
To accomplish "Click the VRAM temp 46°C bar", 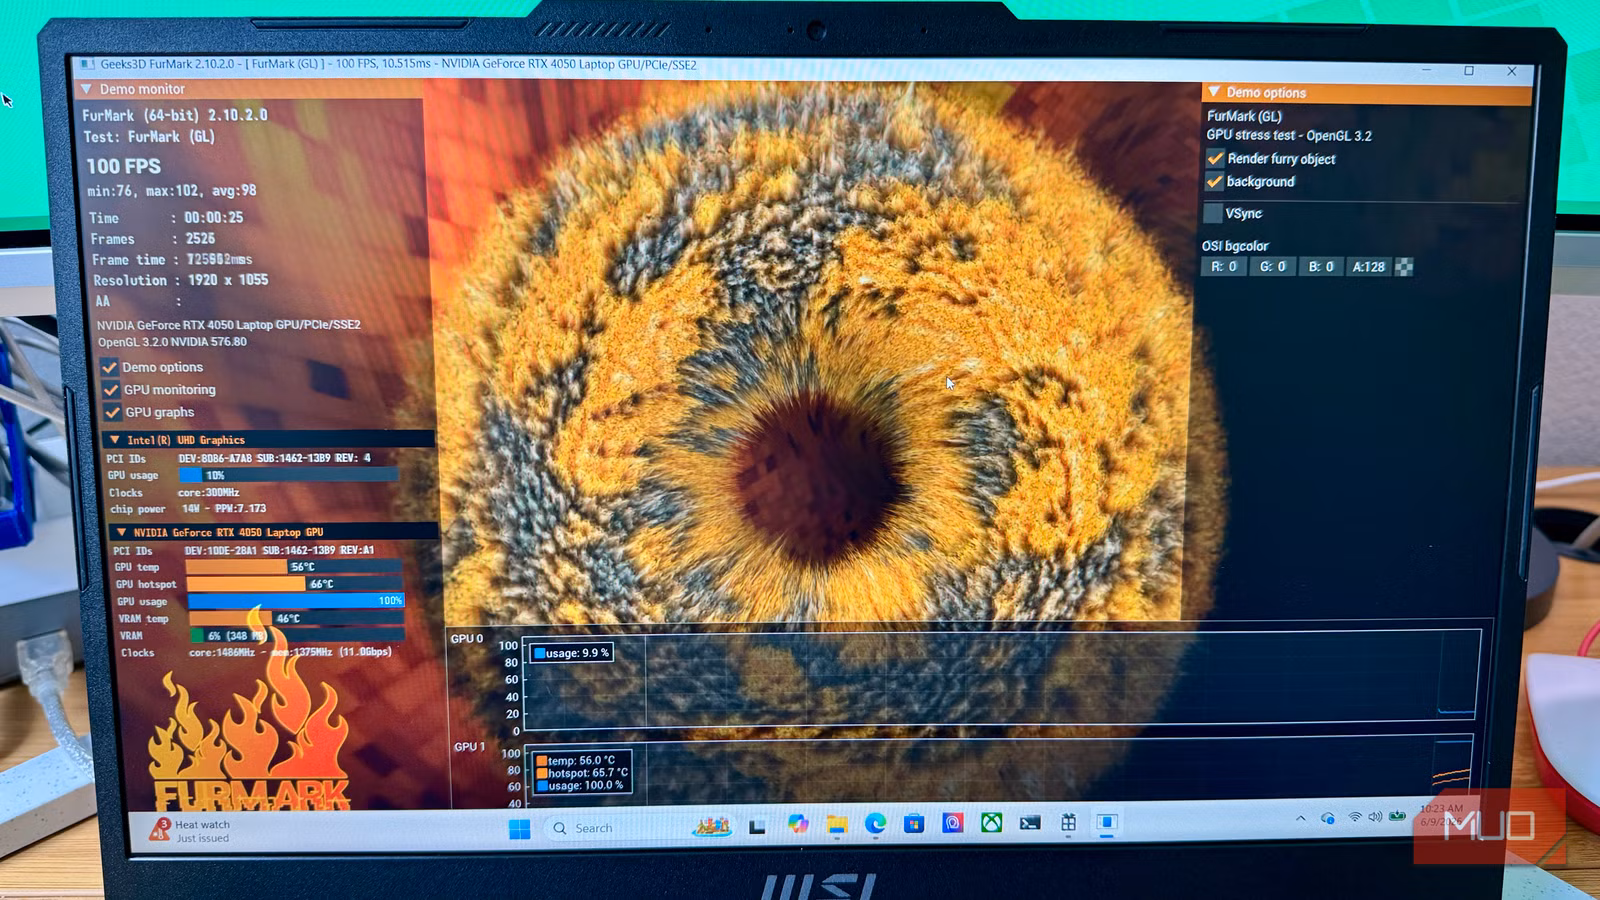I will 297,619.
